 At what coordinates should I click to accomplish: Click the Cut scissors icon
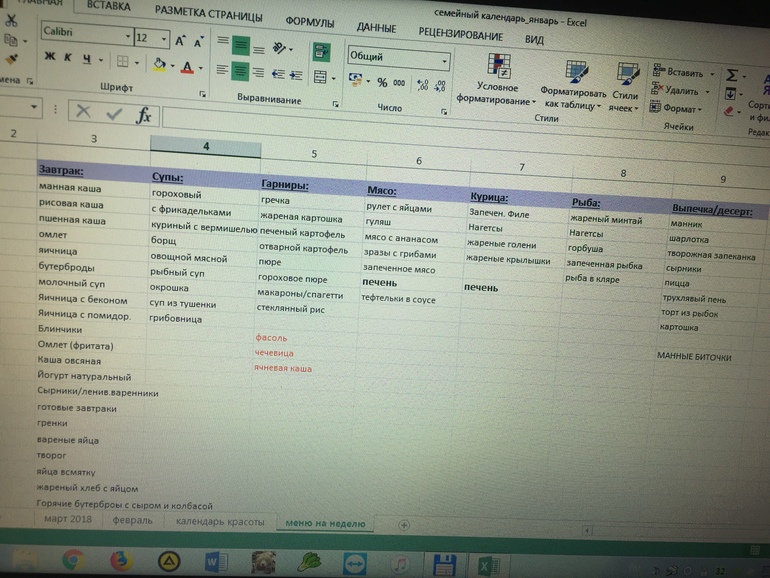(11, 21)
